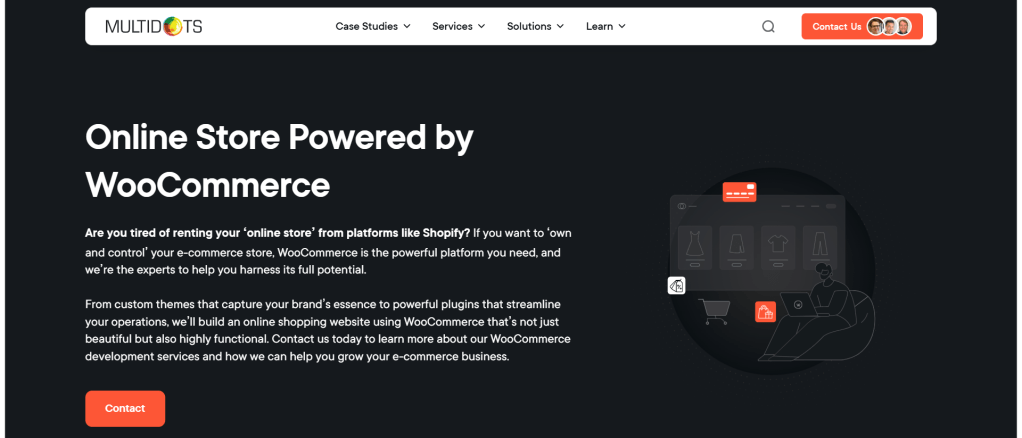1022x438 pixels.
Task: Select the t-shirt product card in illustration
Action: coord(778,248)
